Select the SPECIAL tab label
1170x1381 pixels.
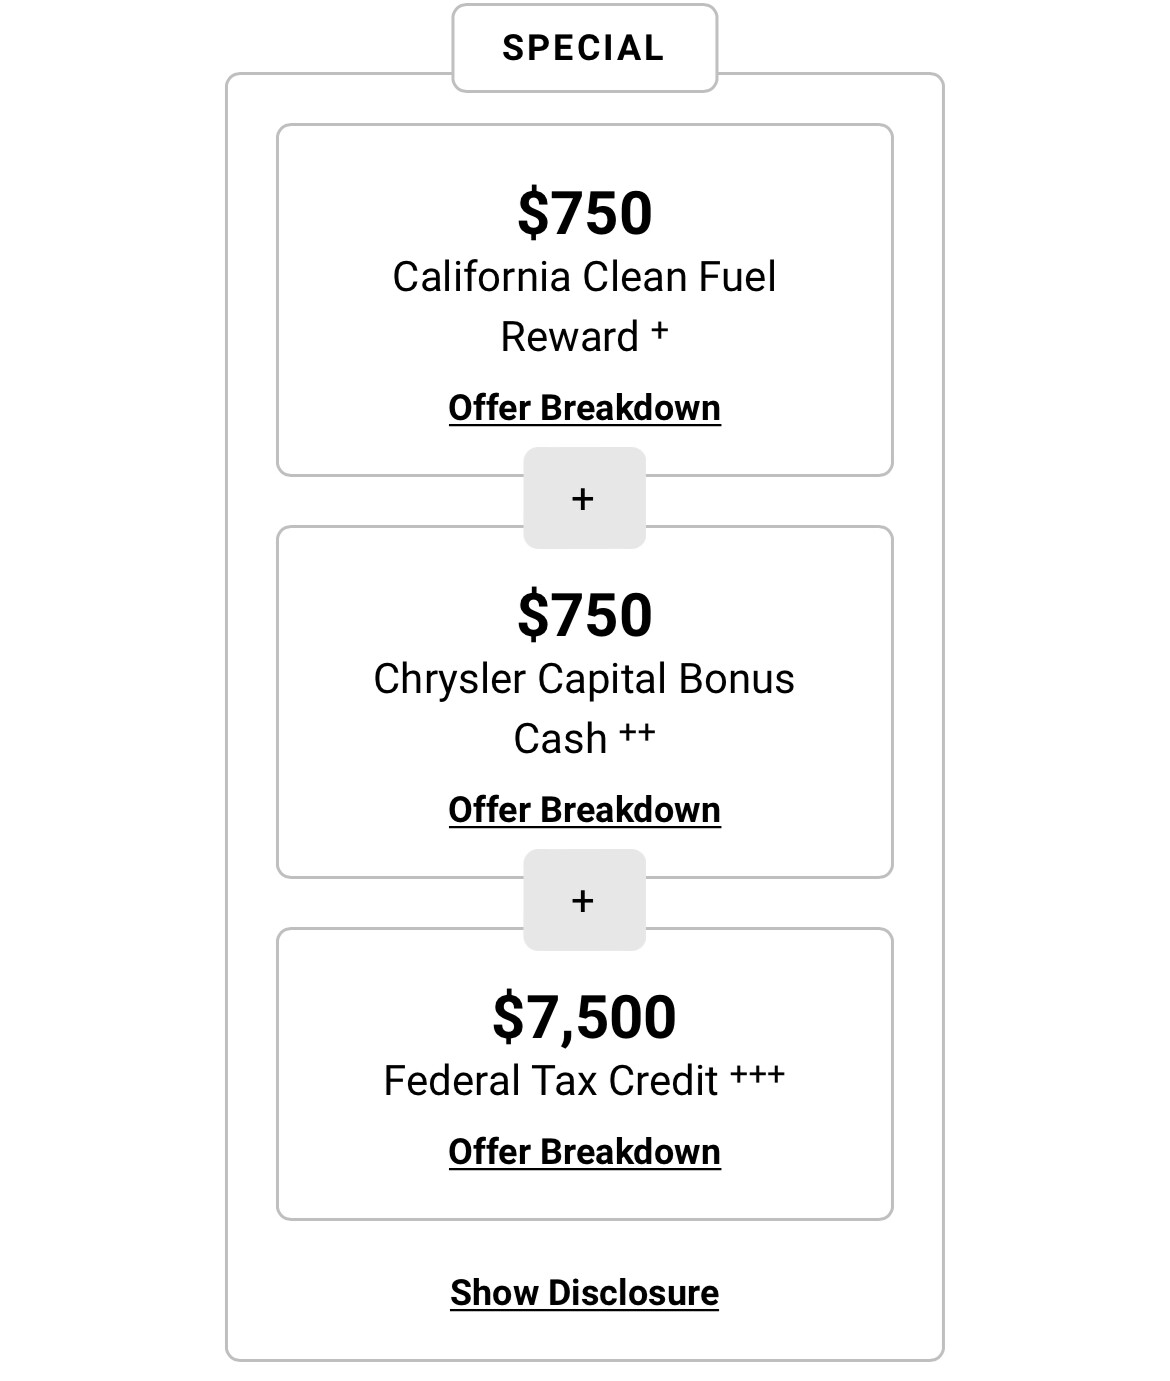[x=584, y=48]
